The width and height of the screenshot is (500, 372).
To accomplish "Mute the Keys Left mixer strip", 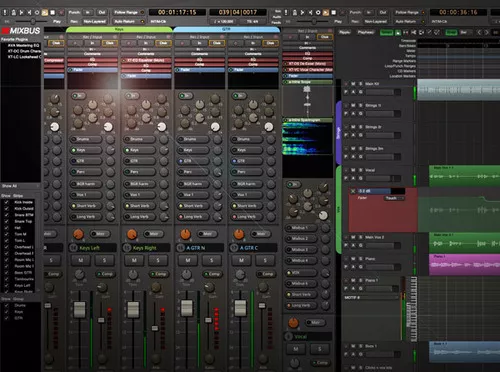I will 81,260.
